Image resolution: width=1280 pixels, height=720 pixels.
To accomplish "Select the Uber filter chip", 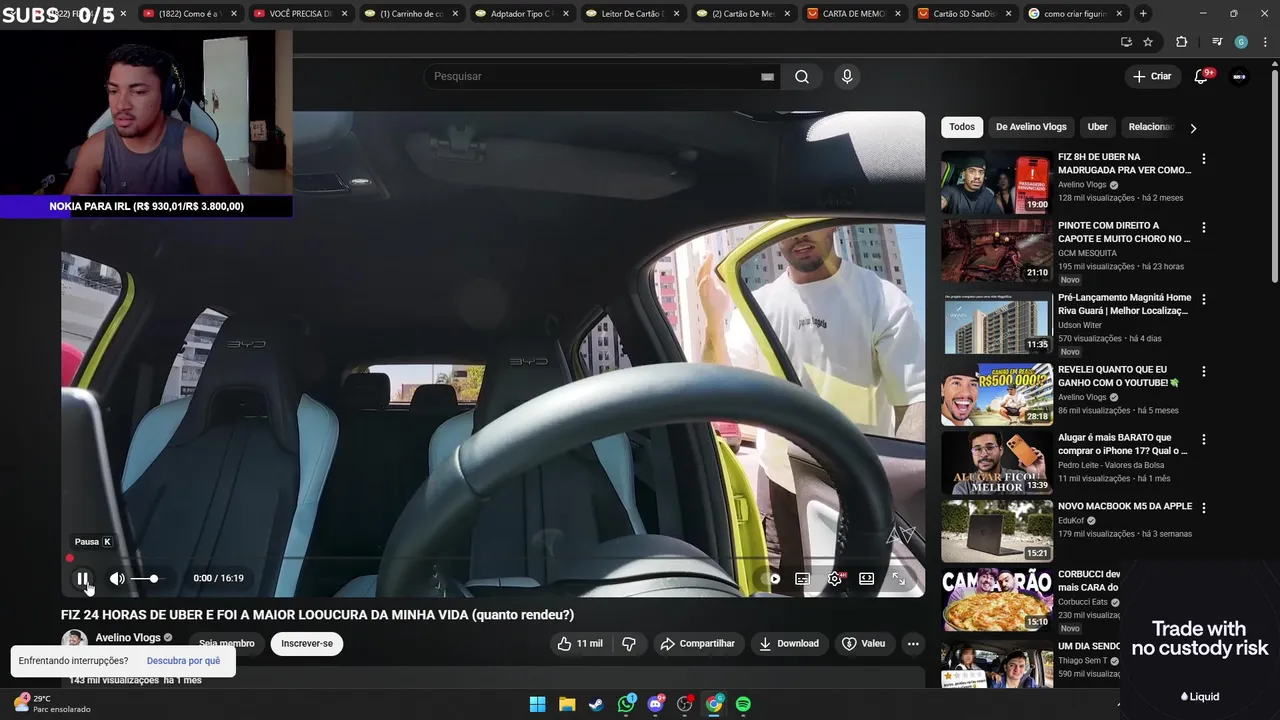I will (1098, 127).
